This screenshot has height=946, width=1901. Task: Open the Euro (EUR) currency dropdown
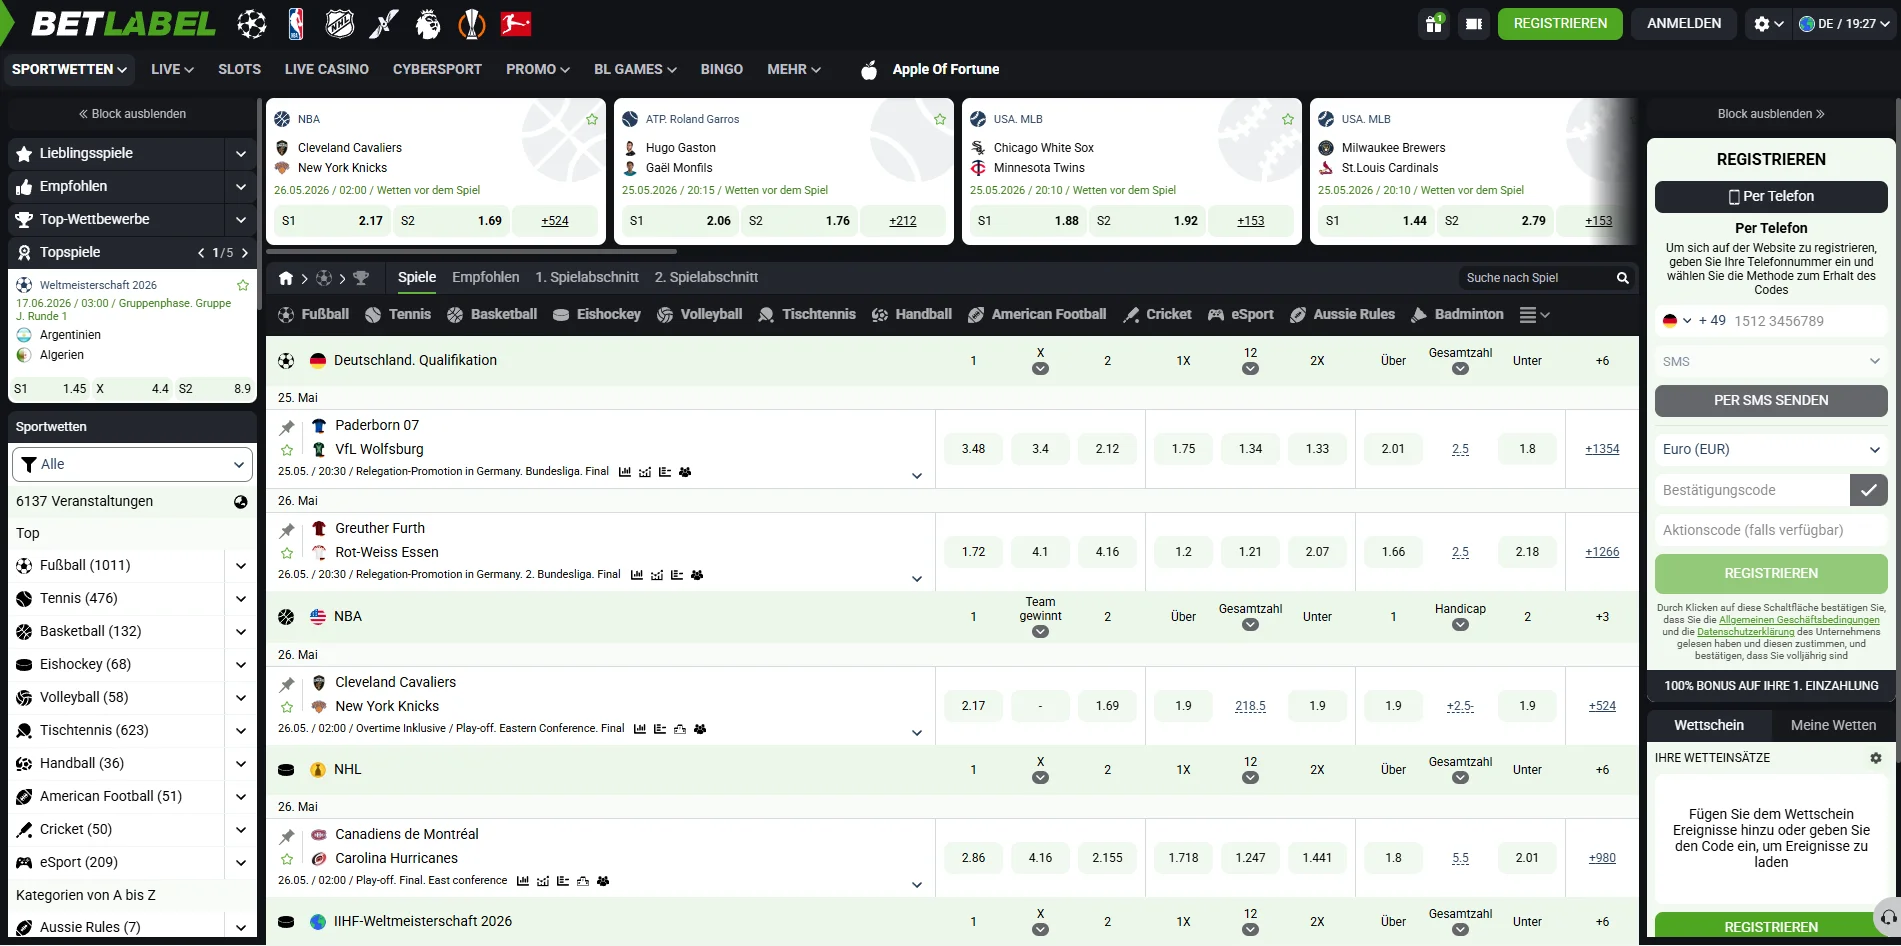tap(1771, 450)
